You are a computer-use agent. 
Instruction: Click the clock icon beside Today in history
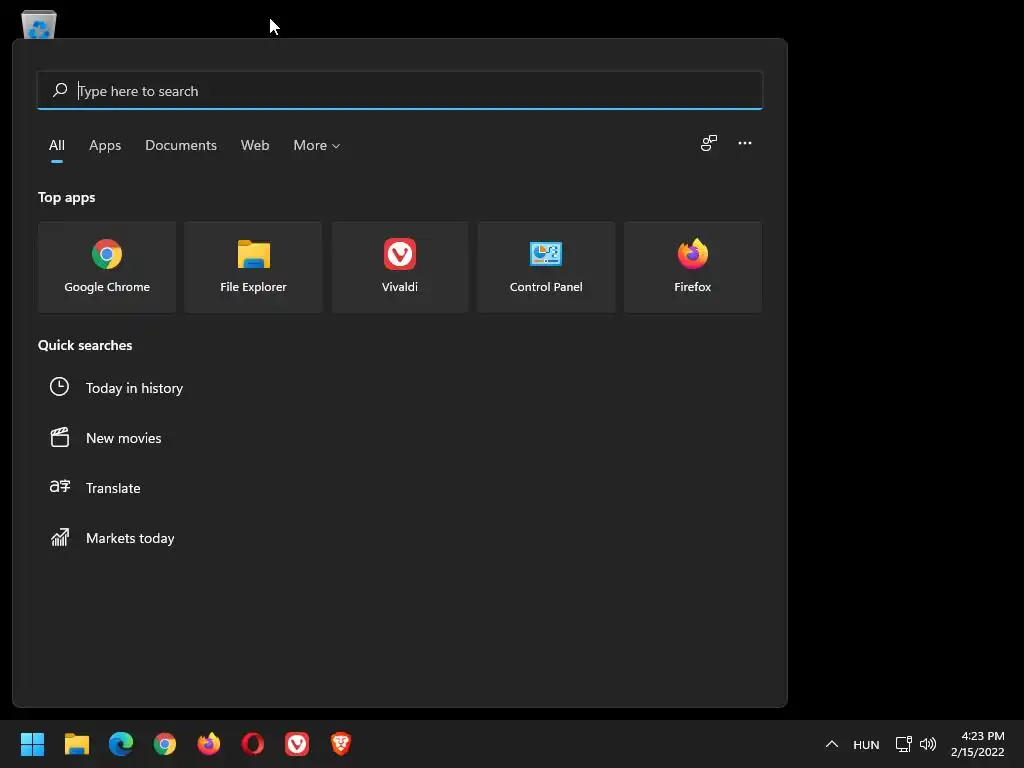[59, 387]
